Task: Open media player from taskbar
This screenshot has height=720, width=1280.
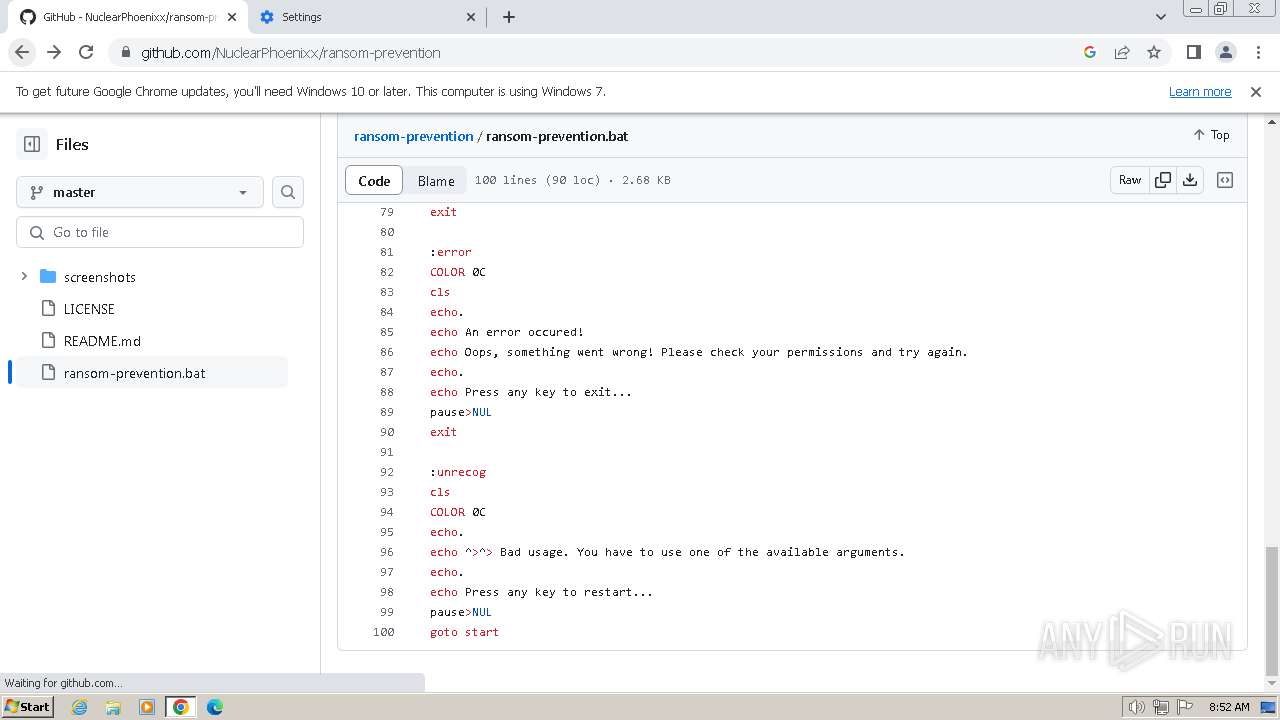Action: [147, 707]
